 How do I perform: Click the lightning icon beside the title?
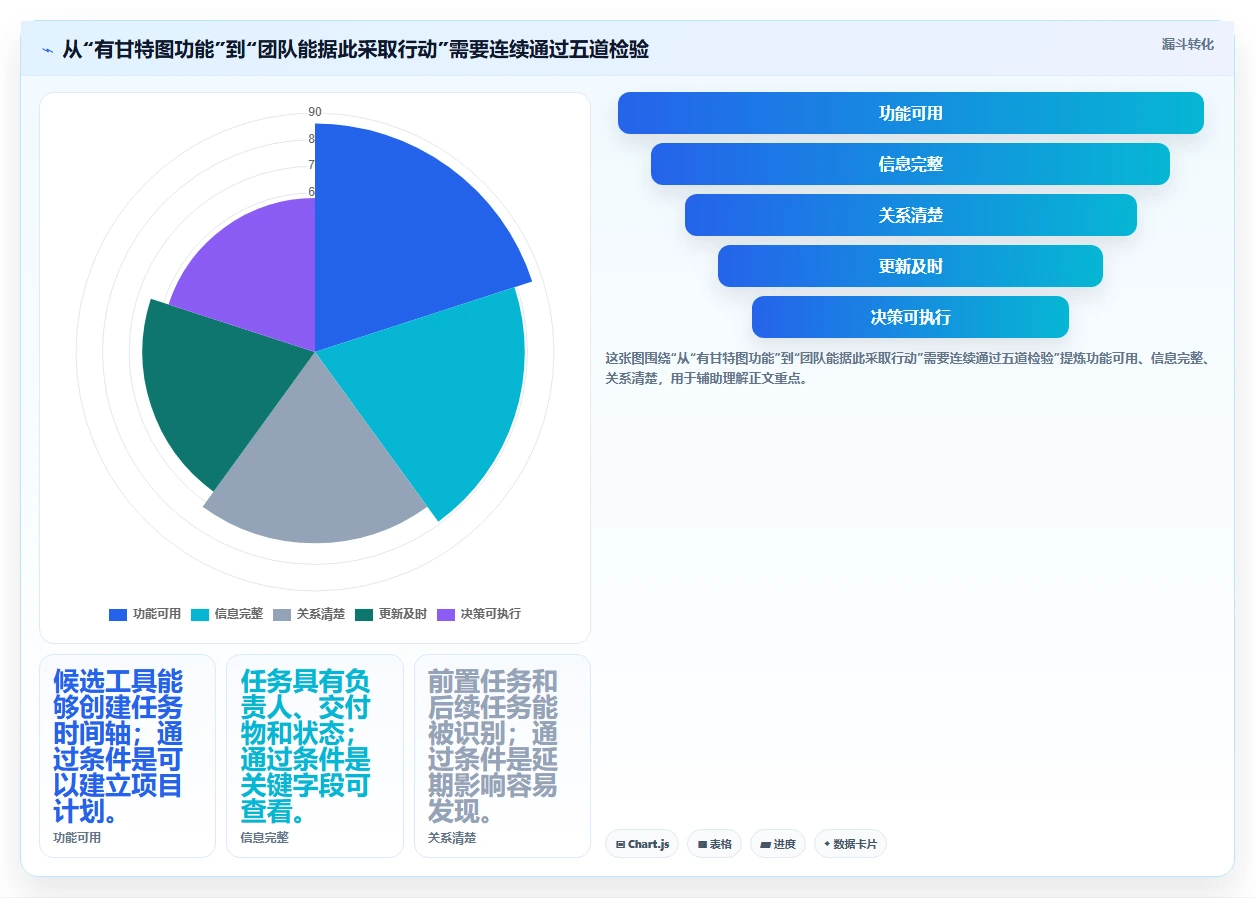tap(48, 49)
